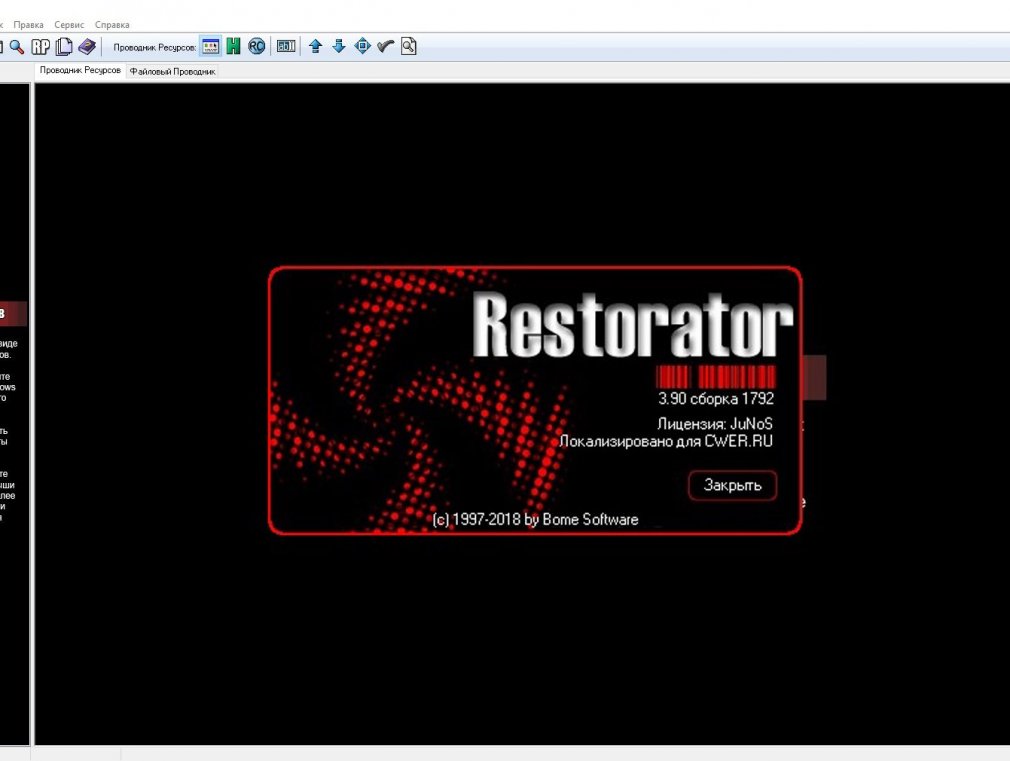Select the default resource view mode icon

pyautogui.click(x=210, y=46)
